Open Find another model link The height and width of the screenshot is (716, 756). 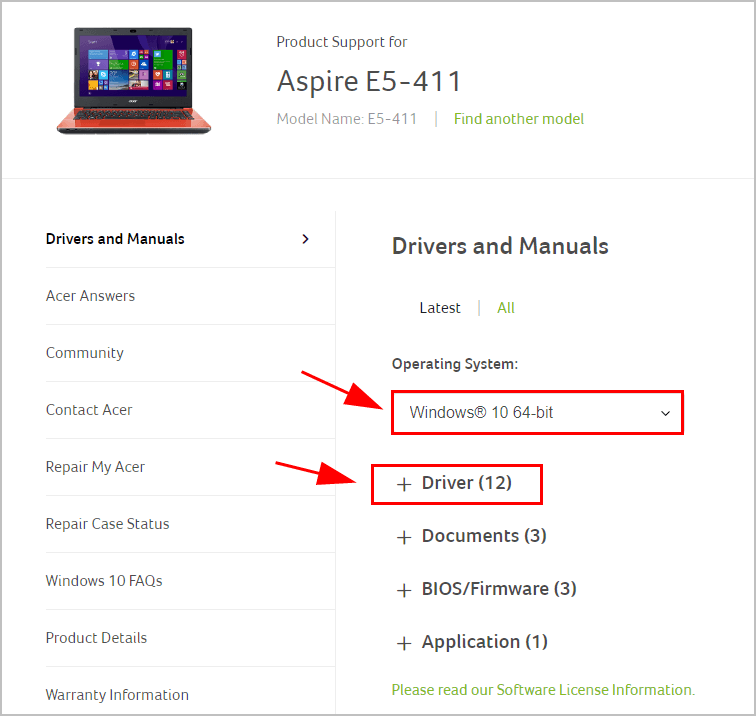pos(519,119)
